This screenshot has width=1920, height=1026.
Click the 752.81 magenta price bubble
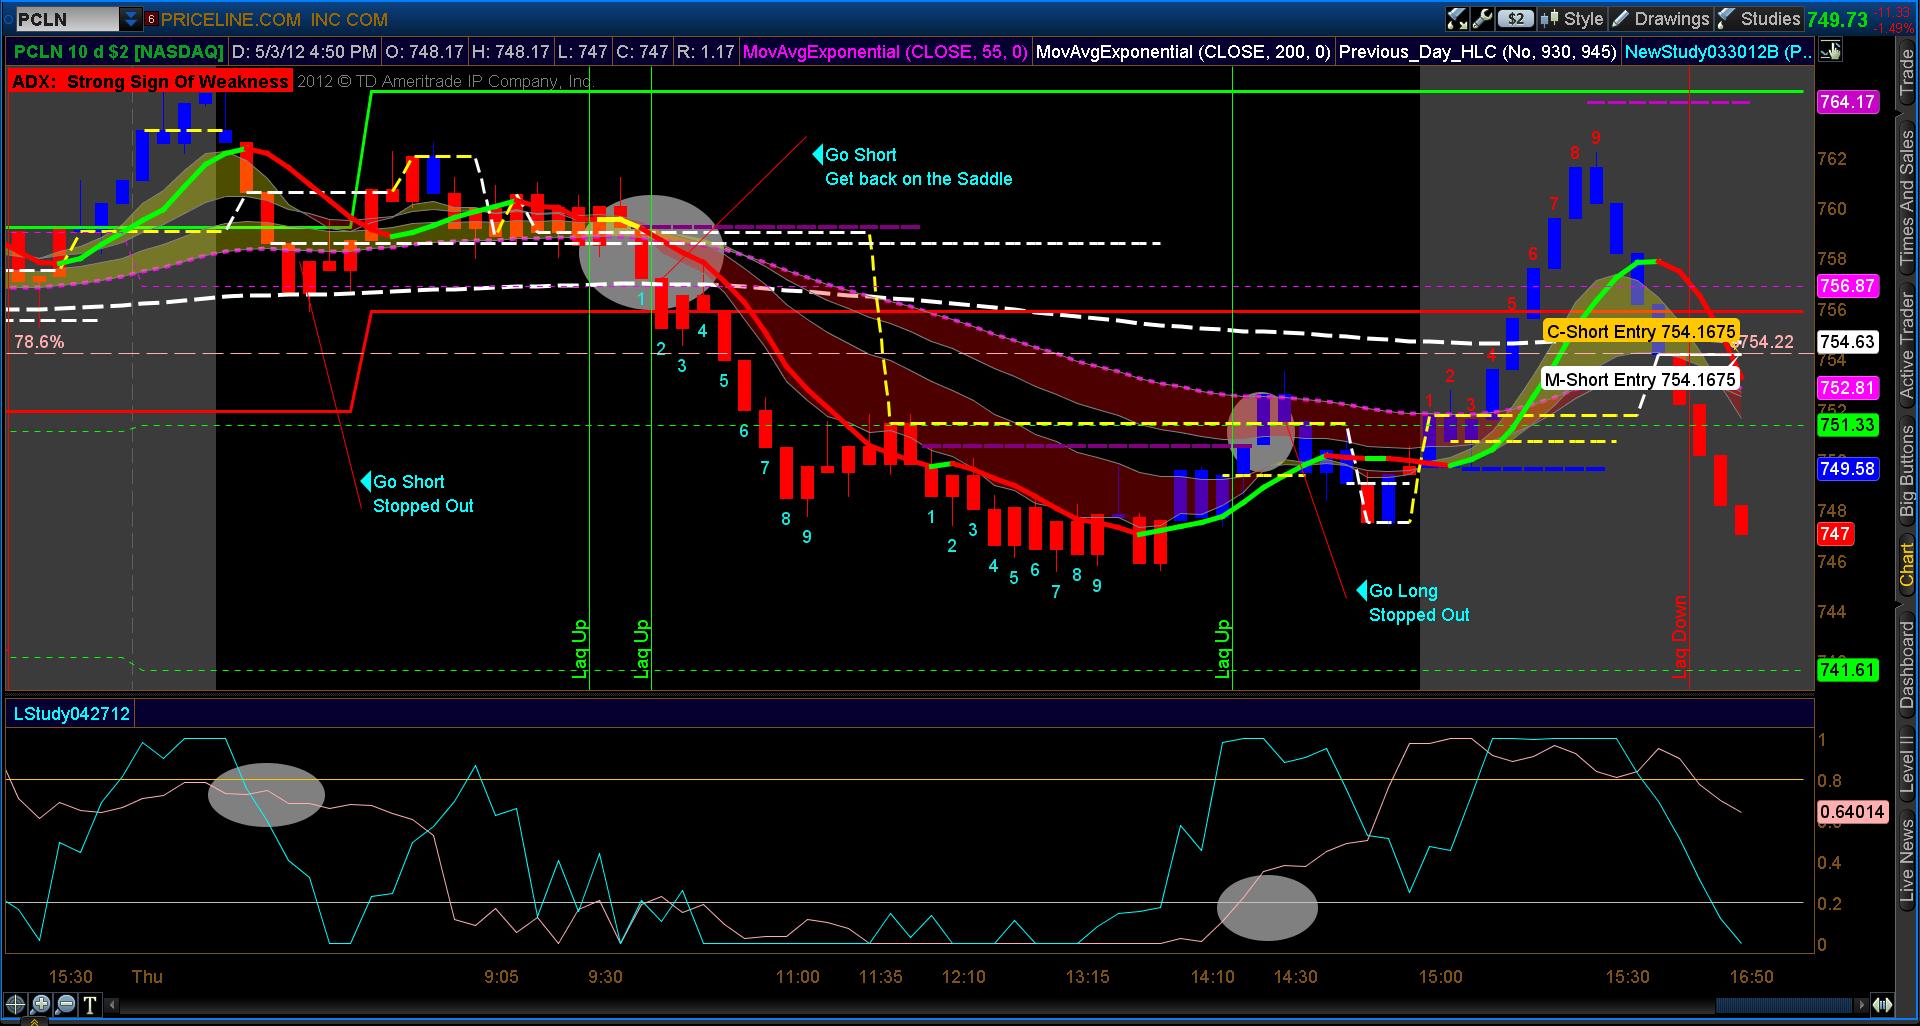tap(1847, 388)
